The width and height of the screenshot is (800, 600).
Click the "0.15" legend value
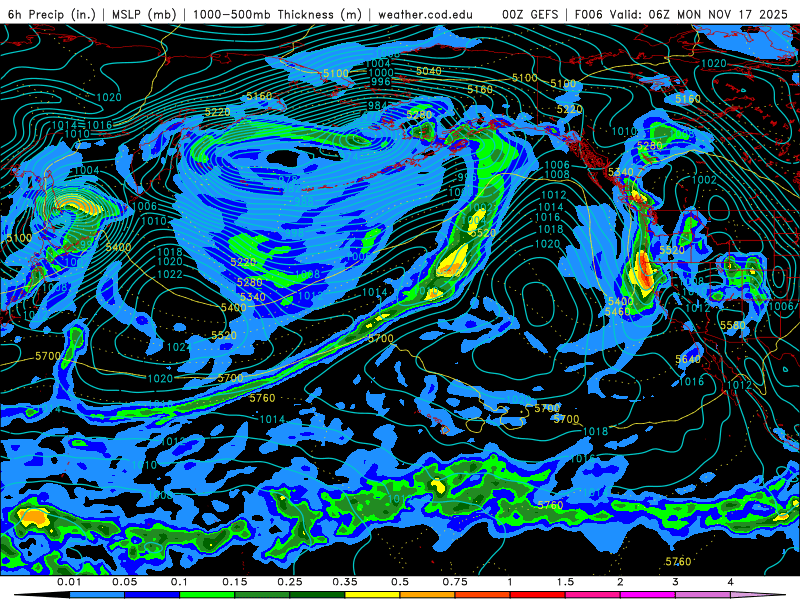235,582
